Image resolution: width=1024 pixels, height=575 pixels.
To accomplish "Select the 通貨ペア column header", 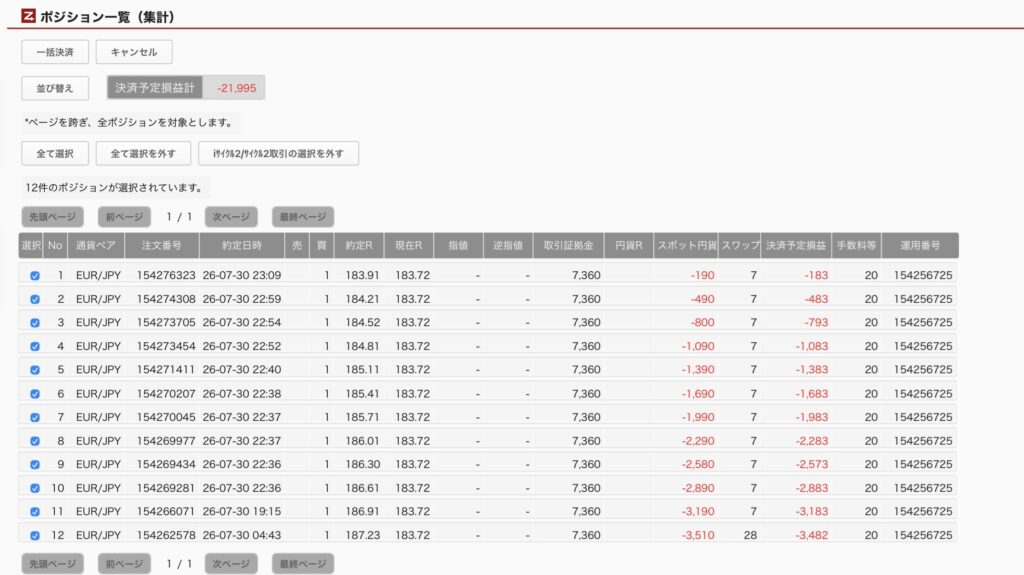I will [x=95, y=246].
